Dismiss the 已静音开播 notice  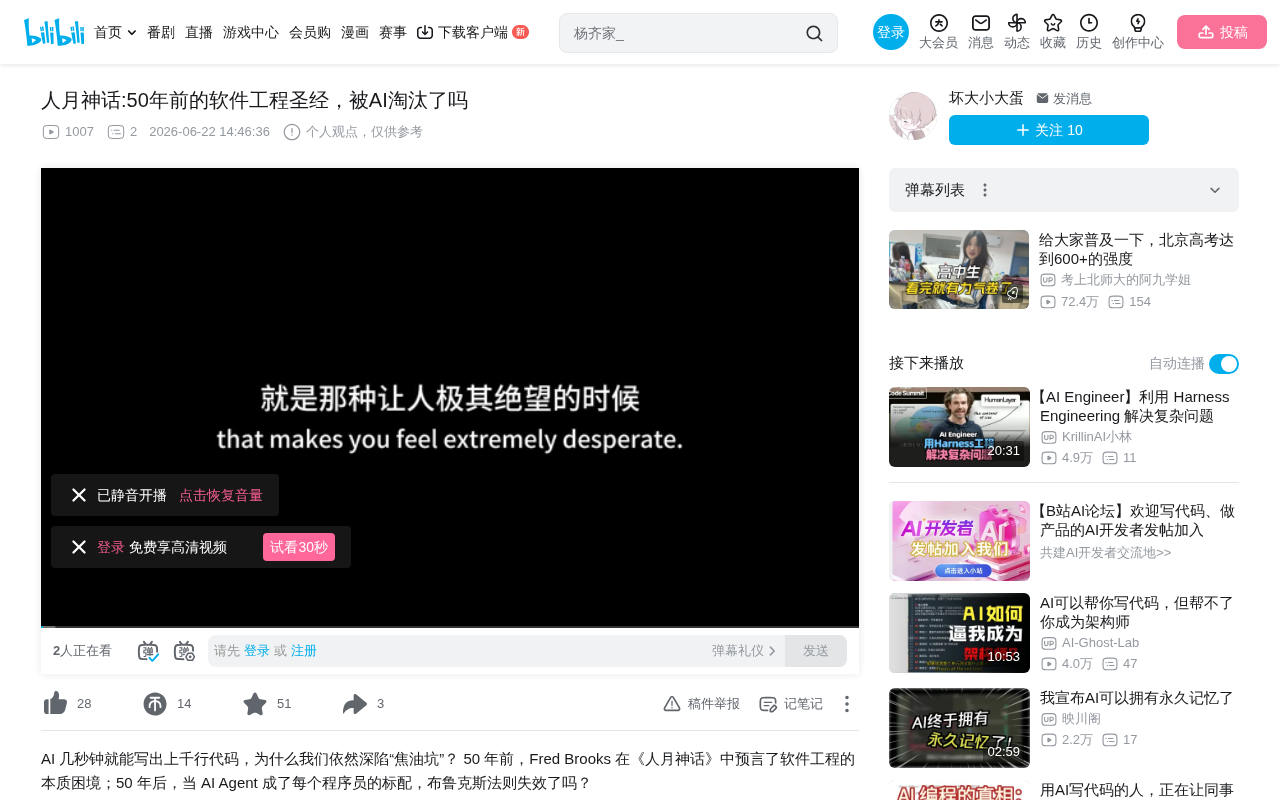tap(79, 495)
